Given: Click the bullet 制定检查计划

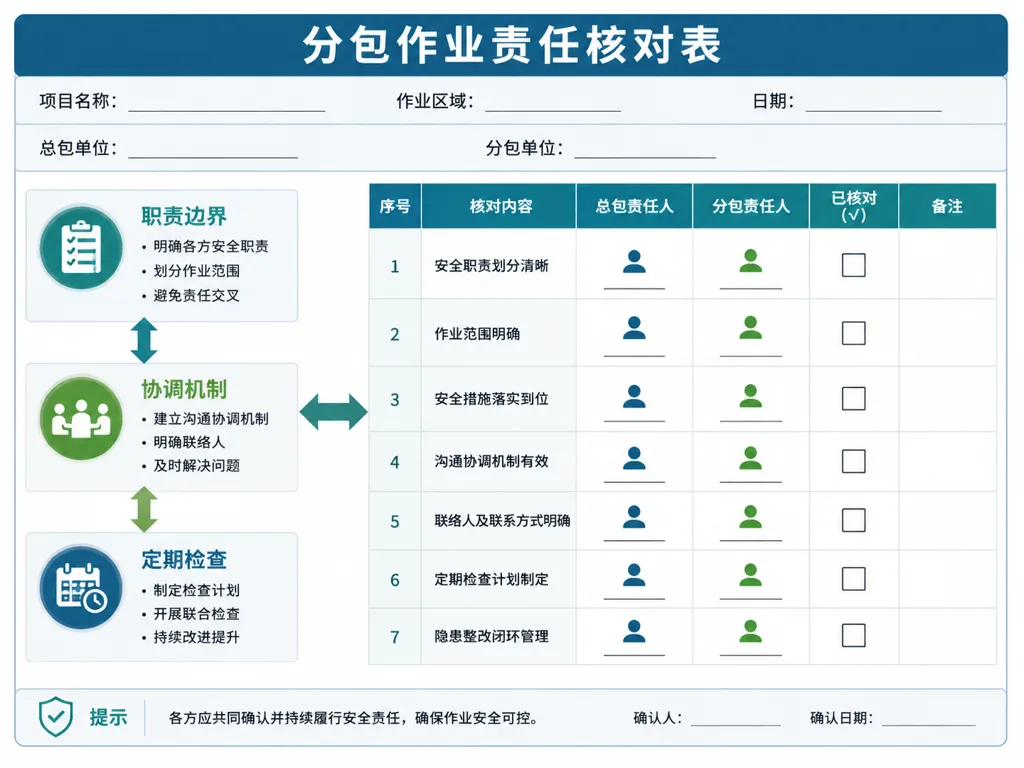Looking at the screenshot, I should tap(197, 590).
